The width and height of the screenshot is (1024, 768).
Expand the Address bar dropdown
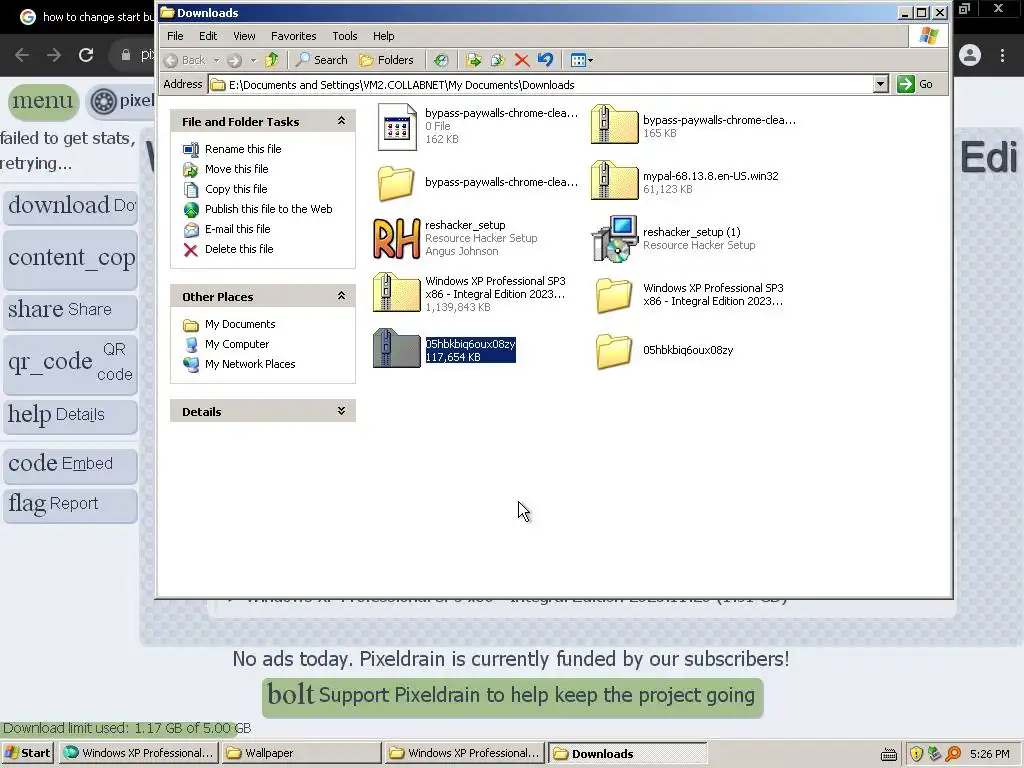coord(880,84)
